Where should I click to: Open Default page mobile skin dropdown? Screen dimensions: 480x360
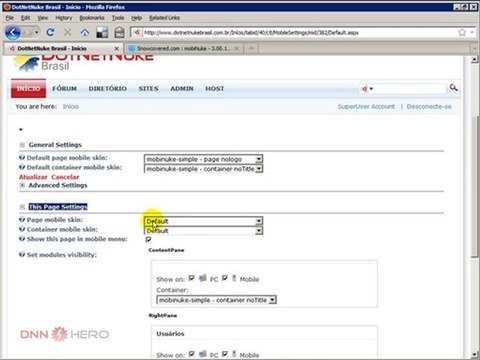203,159
